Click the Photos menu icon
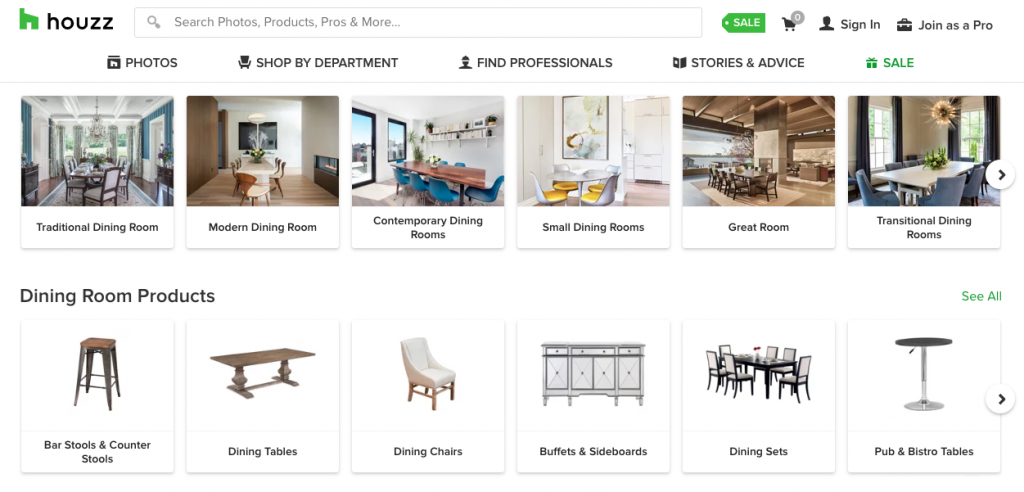This screenshot has height=492, width=1024. tap(114, 63)
